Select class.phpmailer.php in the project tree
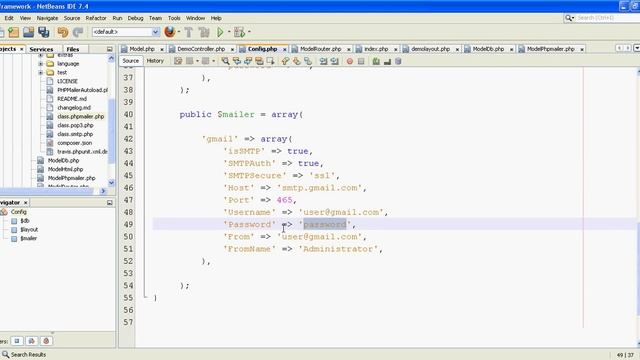This screenshot has height=360, width=640. click(x=80, y=117)
